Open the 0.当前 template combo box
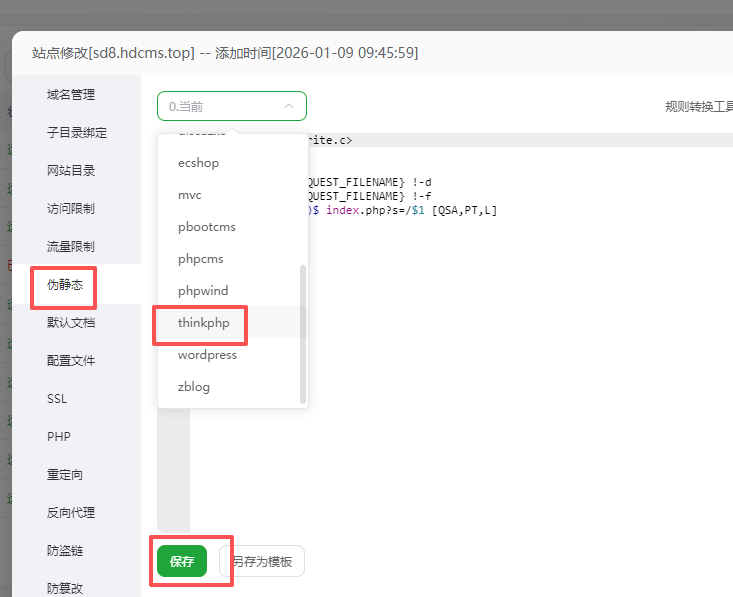 pyautogui.click(x=232, y=106)
